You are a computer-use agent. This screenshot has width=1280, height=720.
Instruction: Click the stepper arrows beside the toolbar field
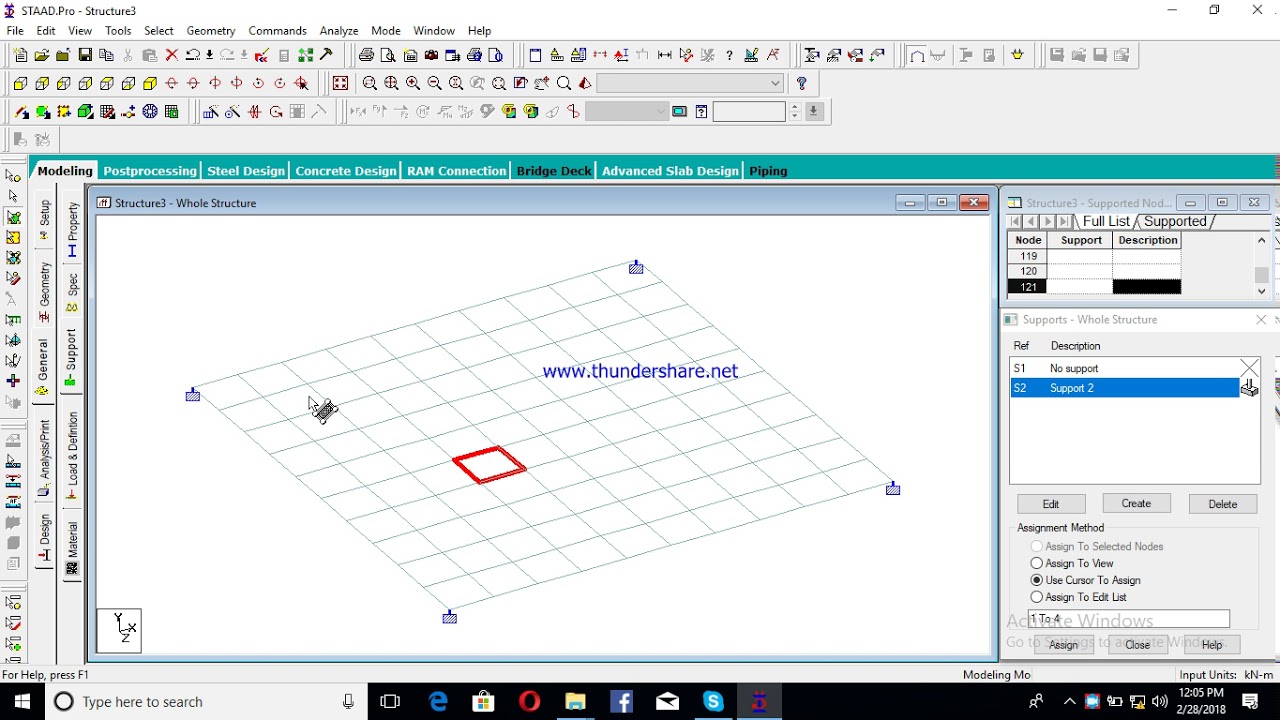tap(795, 112)
